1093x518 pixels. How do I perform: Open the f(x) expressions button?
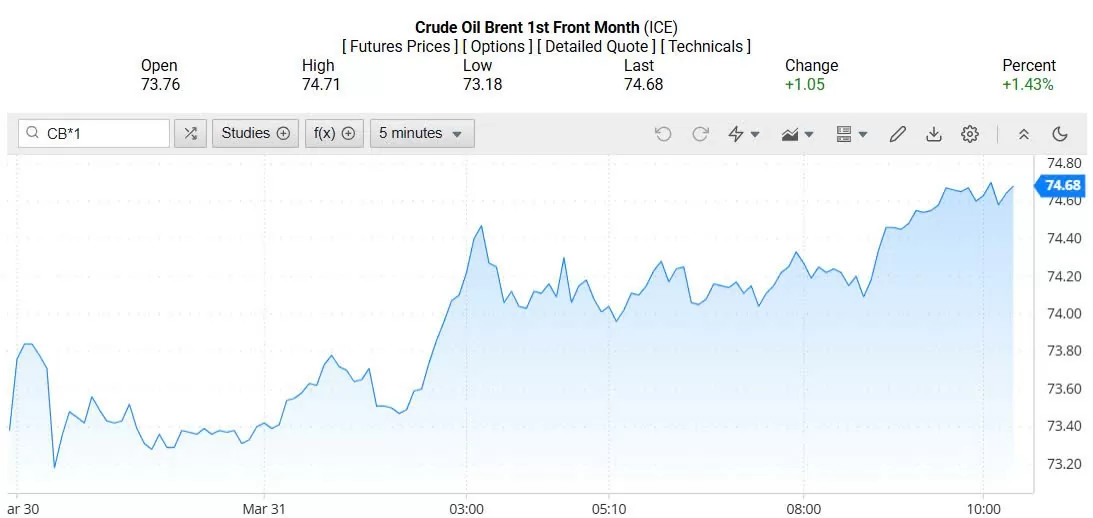coord(334,133)
